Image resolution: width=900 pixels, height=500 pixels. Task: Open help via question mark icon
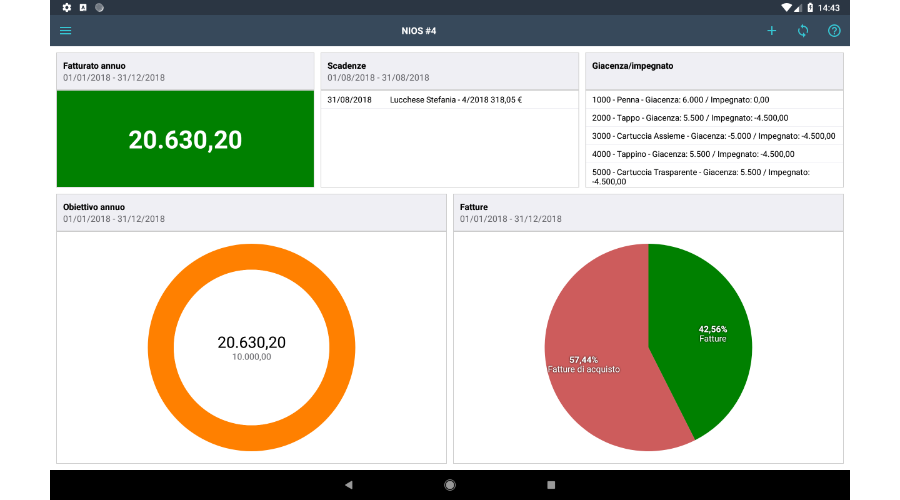pyautogui.click(x=833, y=31)
